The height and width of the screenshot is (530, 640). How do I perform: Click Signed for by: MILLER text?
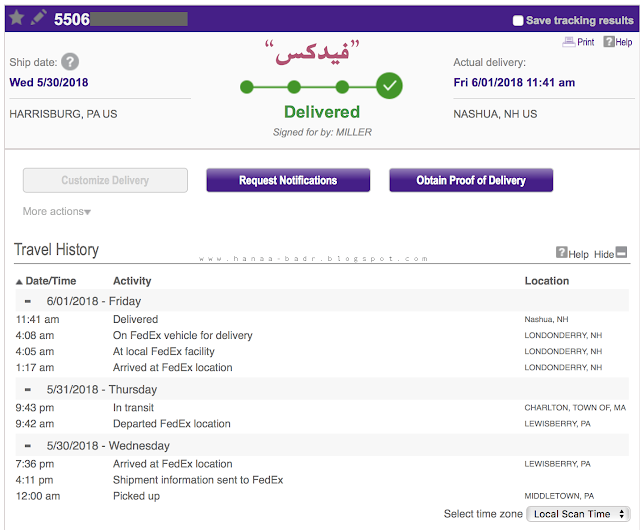pos(322,132)
